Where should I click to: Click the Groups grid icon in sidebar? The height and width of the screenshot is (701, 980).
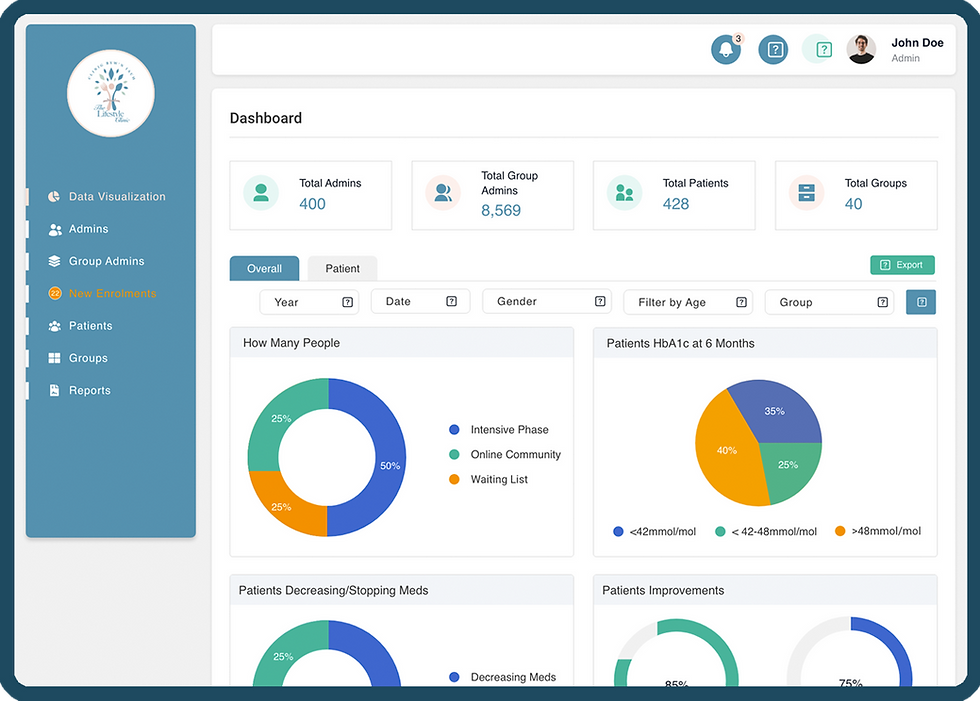[54, 358]
